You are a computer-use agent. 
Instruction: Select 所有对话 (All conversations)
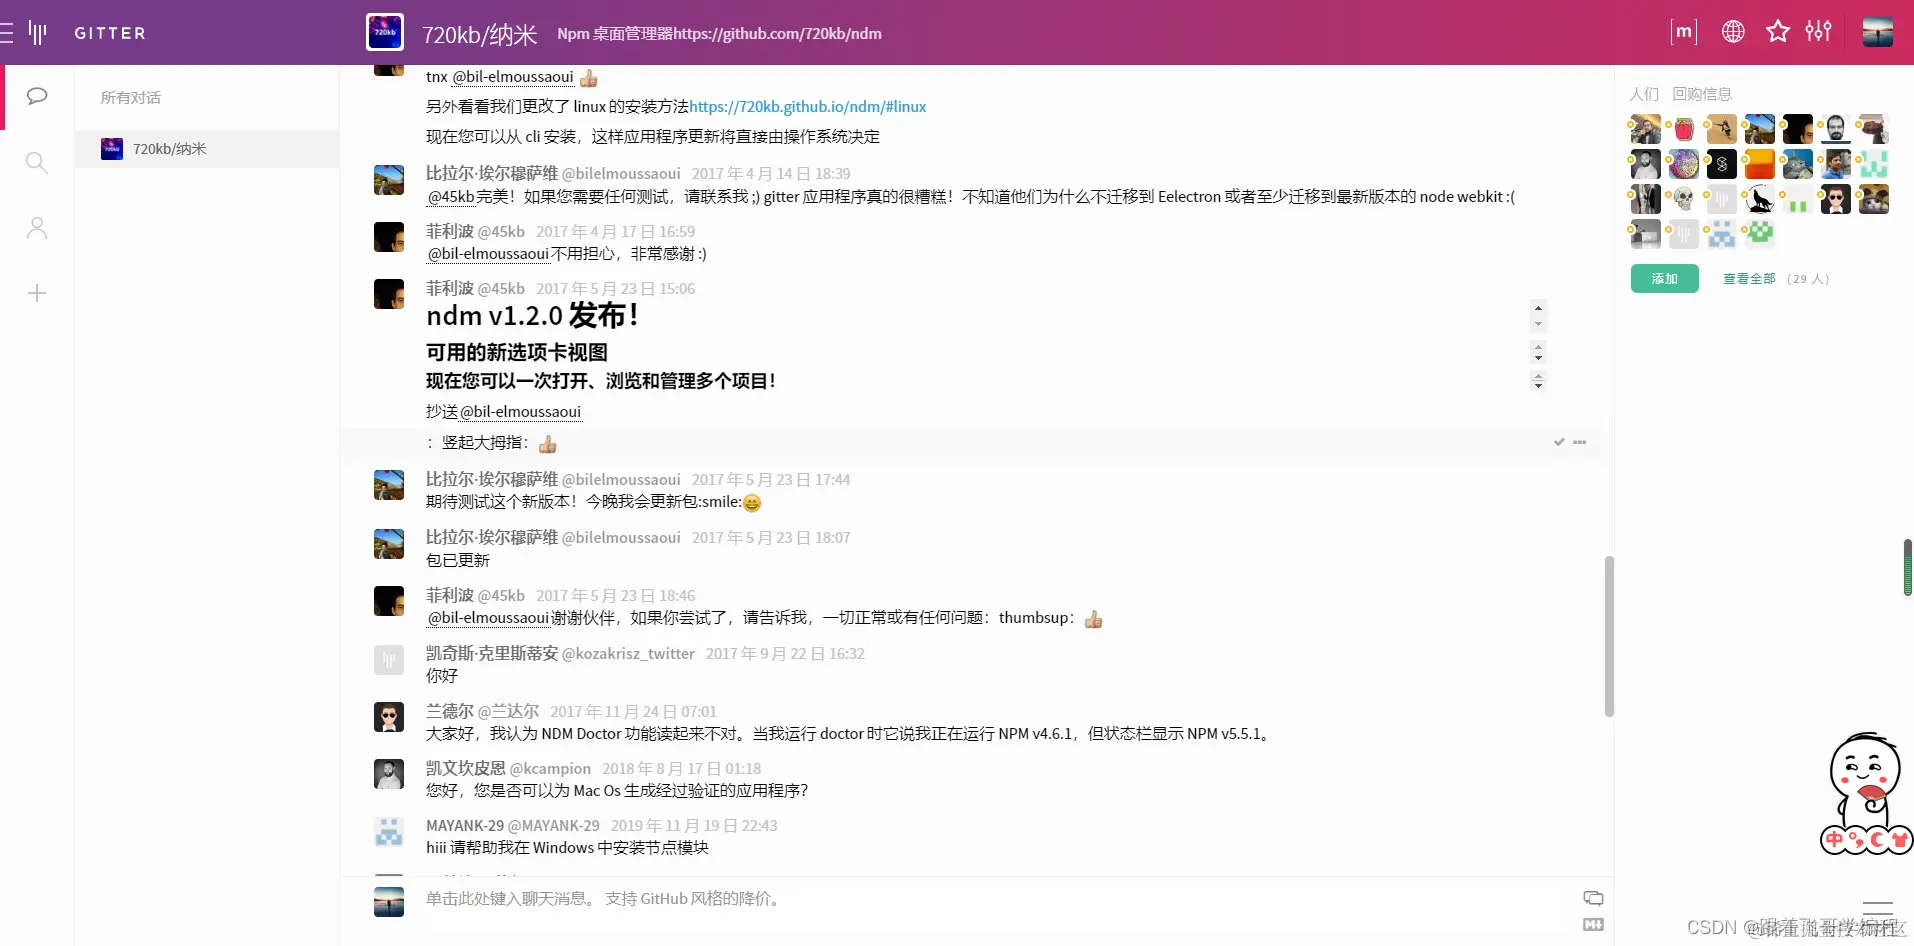tap(131, 97)
